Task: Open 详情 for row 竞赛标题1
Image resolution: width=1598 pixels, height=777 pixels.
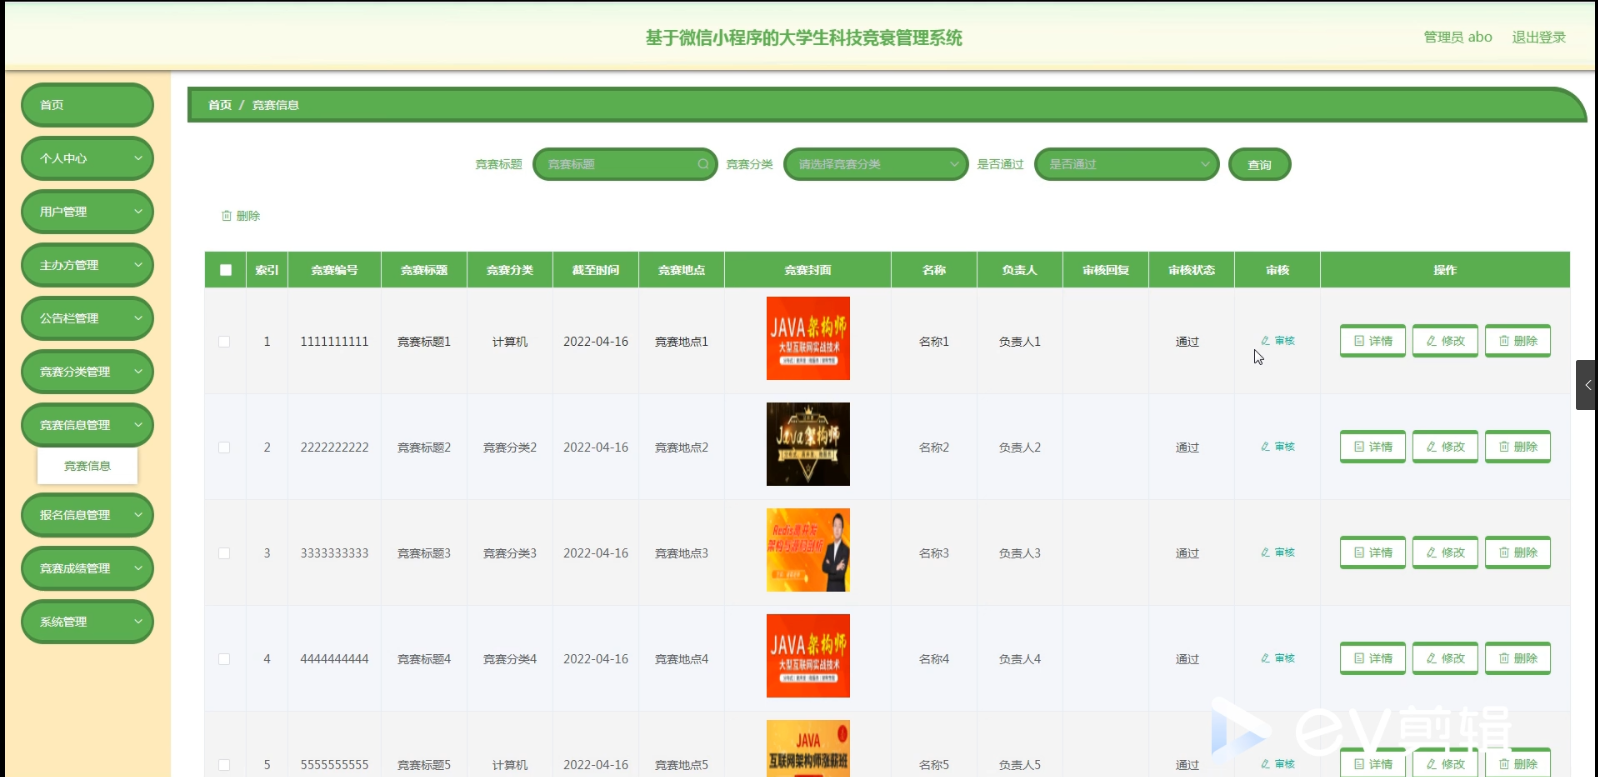Action: pos(1373,341)
